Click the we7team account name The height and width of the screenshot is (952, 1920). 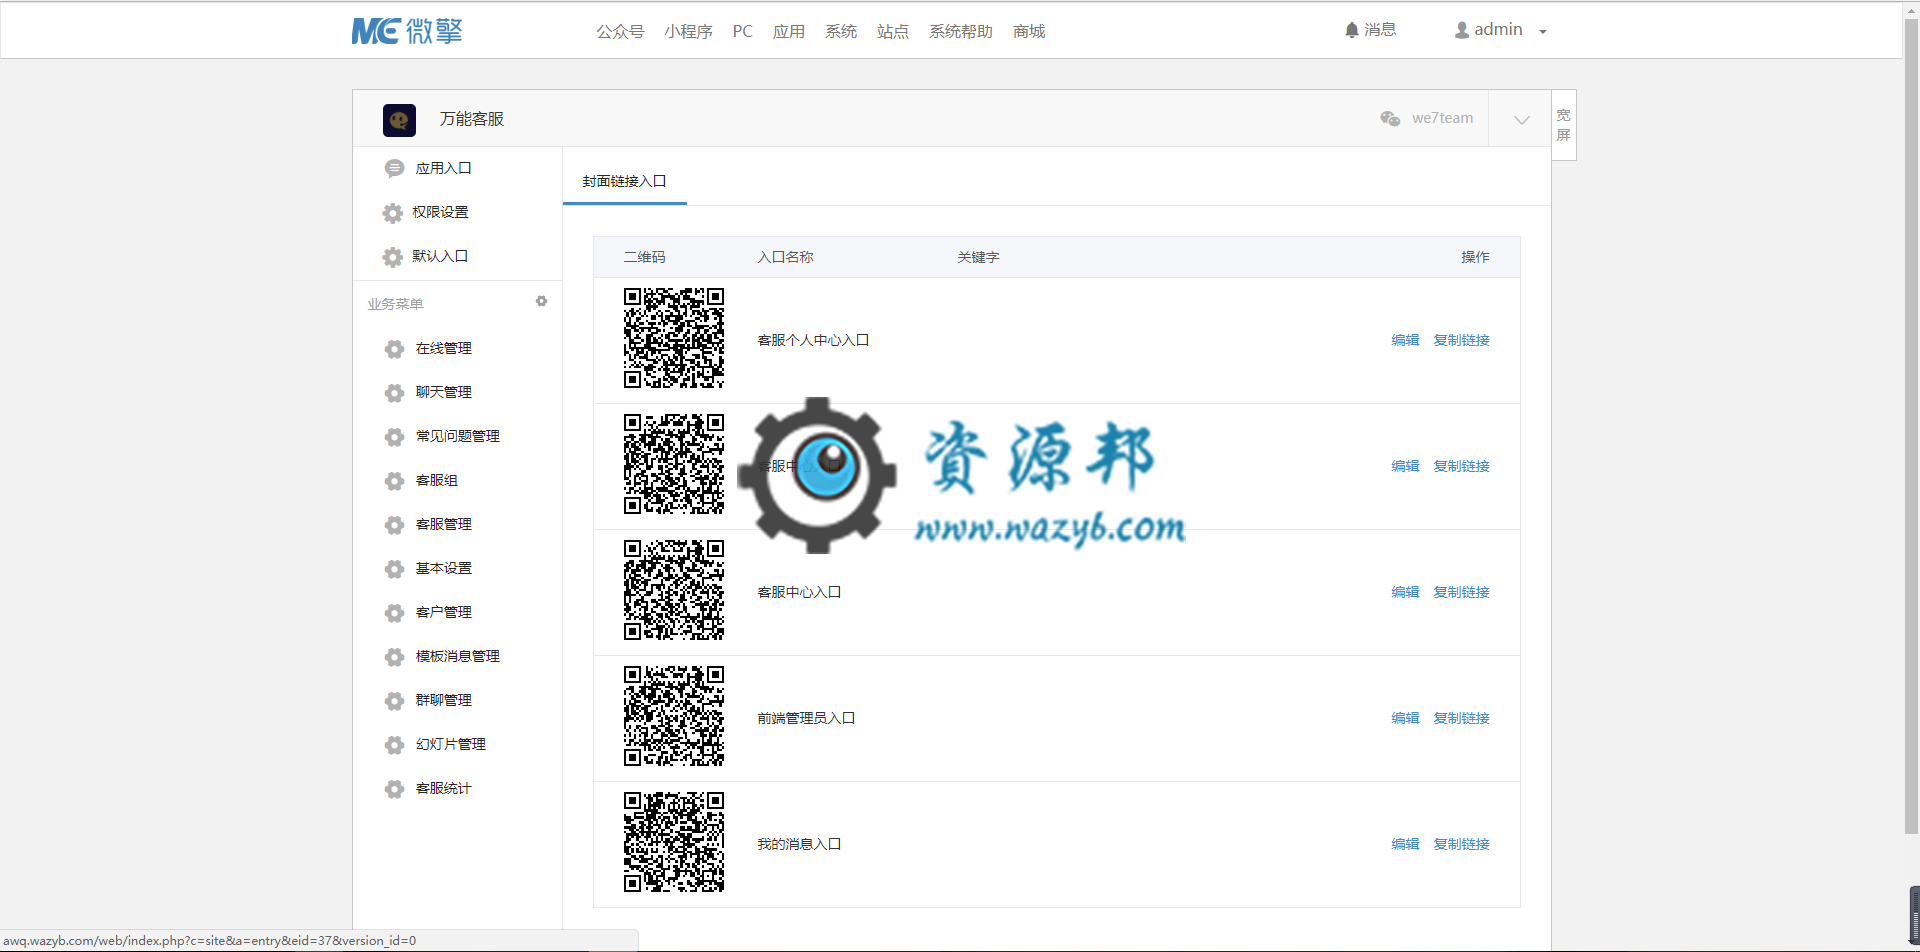point(1442,118)
